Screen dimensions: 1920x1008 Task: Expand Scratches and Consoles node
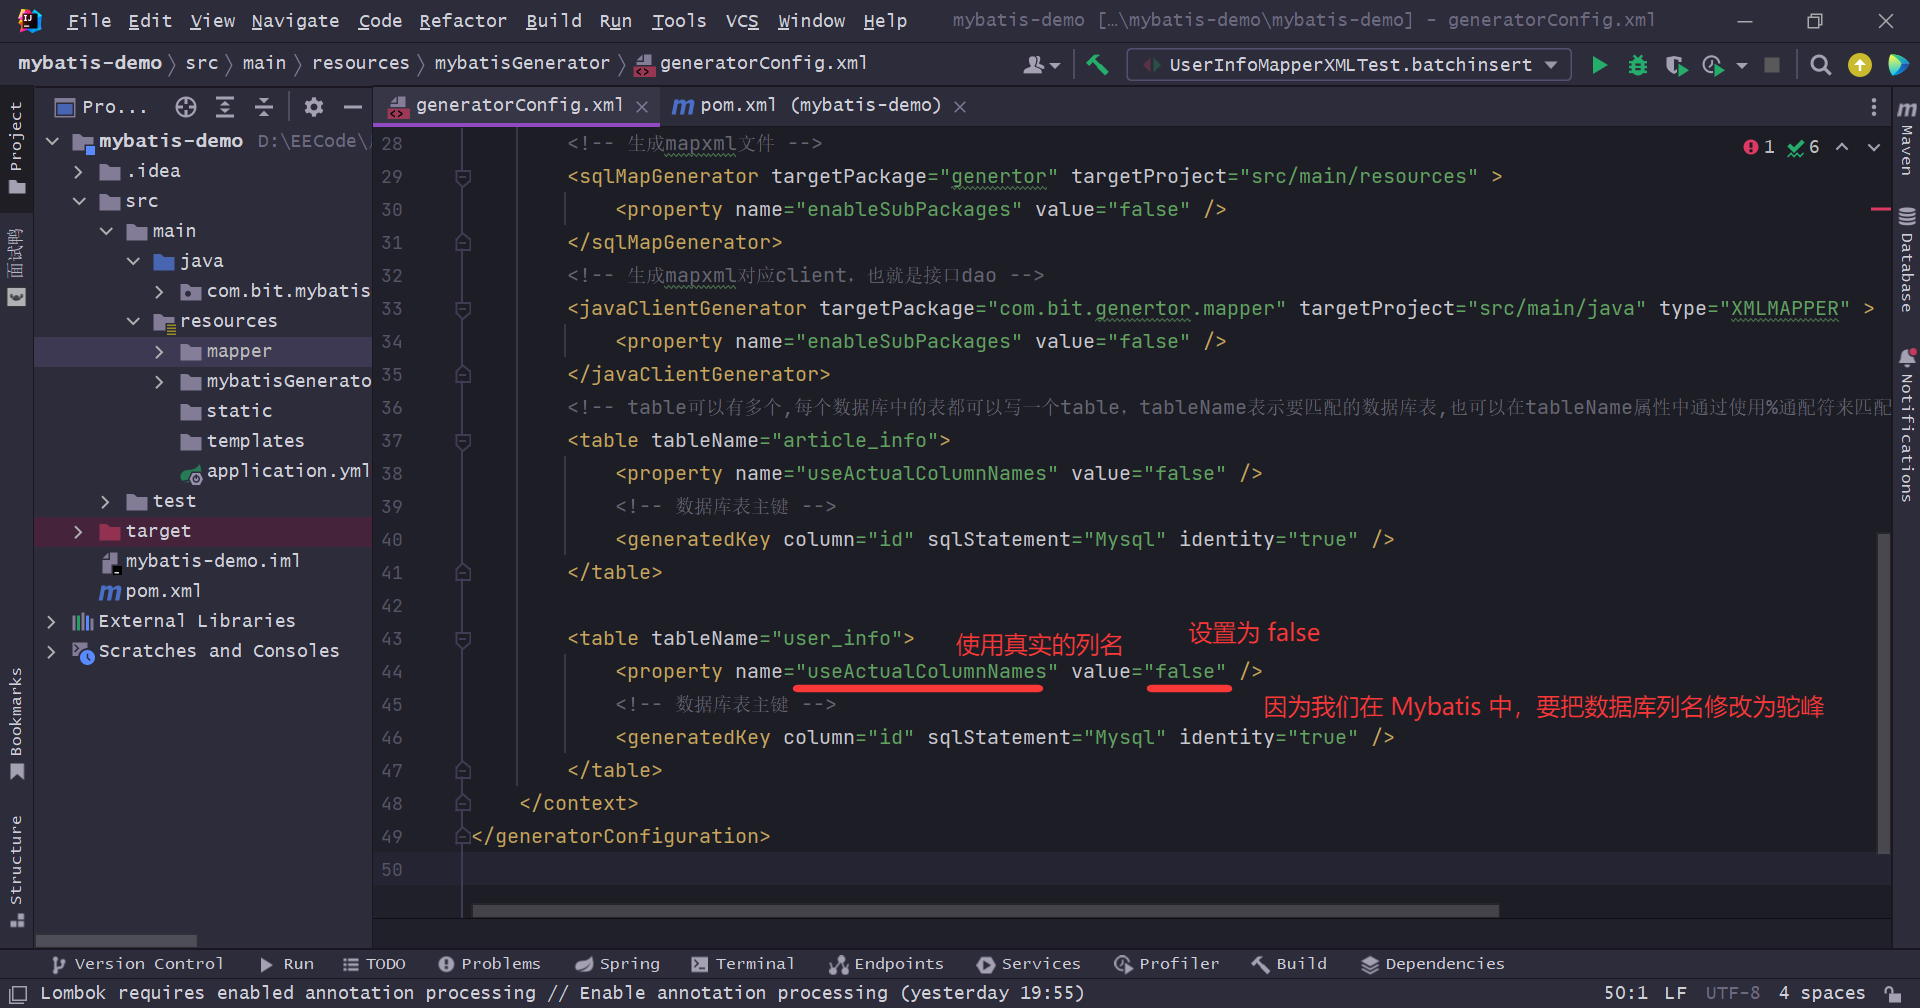click(52, 651)
